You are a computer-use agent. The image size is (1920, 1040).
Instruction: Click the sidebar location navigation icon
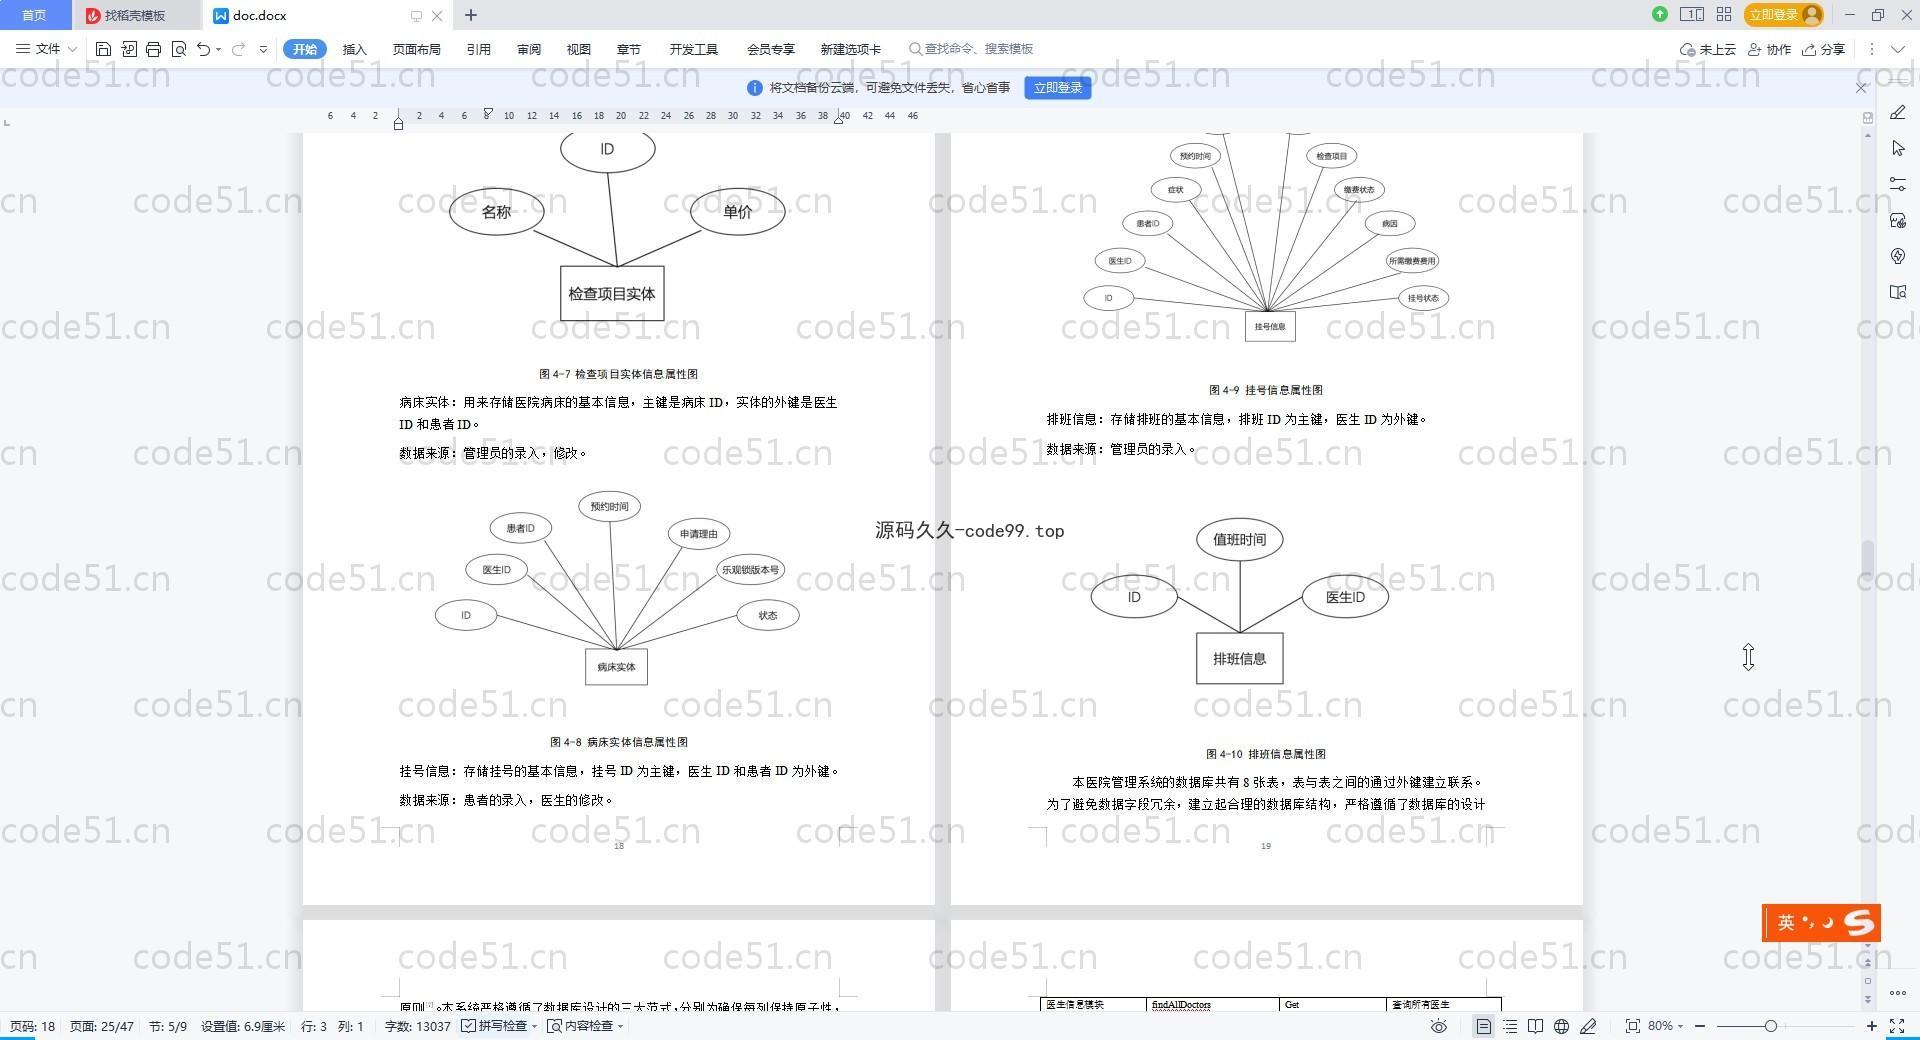click(x=1898, y=257)
